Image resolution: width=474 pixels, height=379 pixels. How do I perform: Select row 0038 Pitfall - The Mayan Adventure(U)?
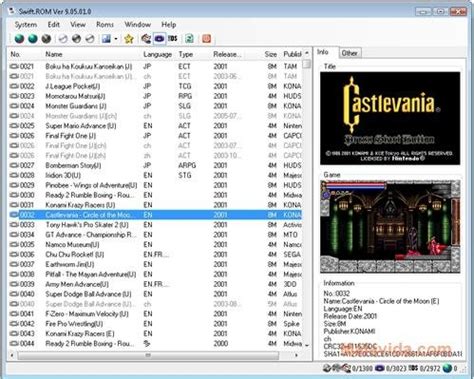(x=155, y=274)
